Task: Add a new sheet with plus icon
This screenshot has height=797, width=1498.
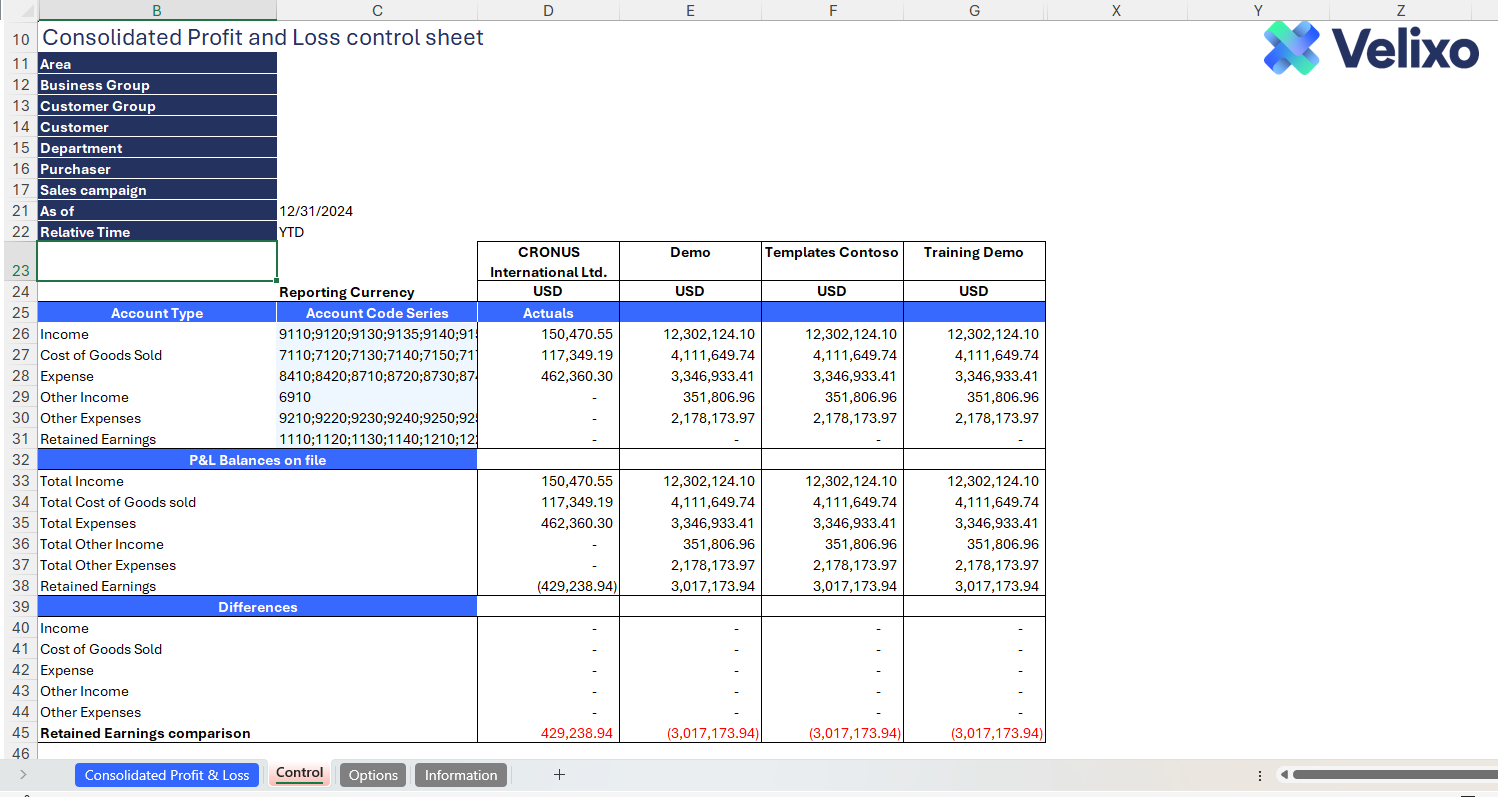Action: pos(559,775)
